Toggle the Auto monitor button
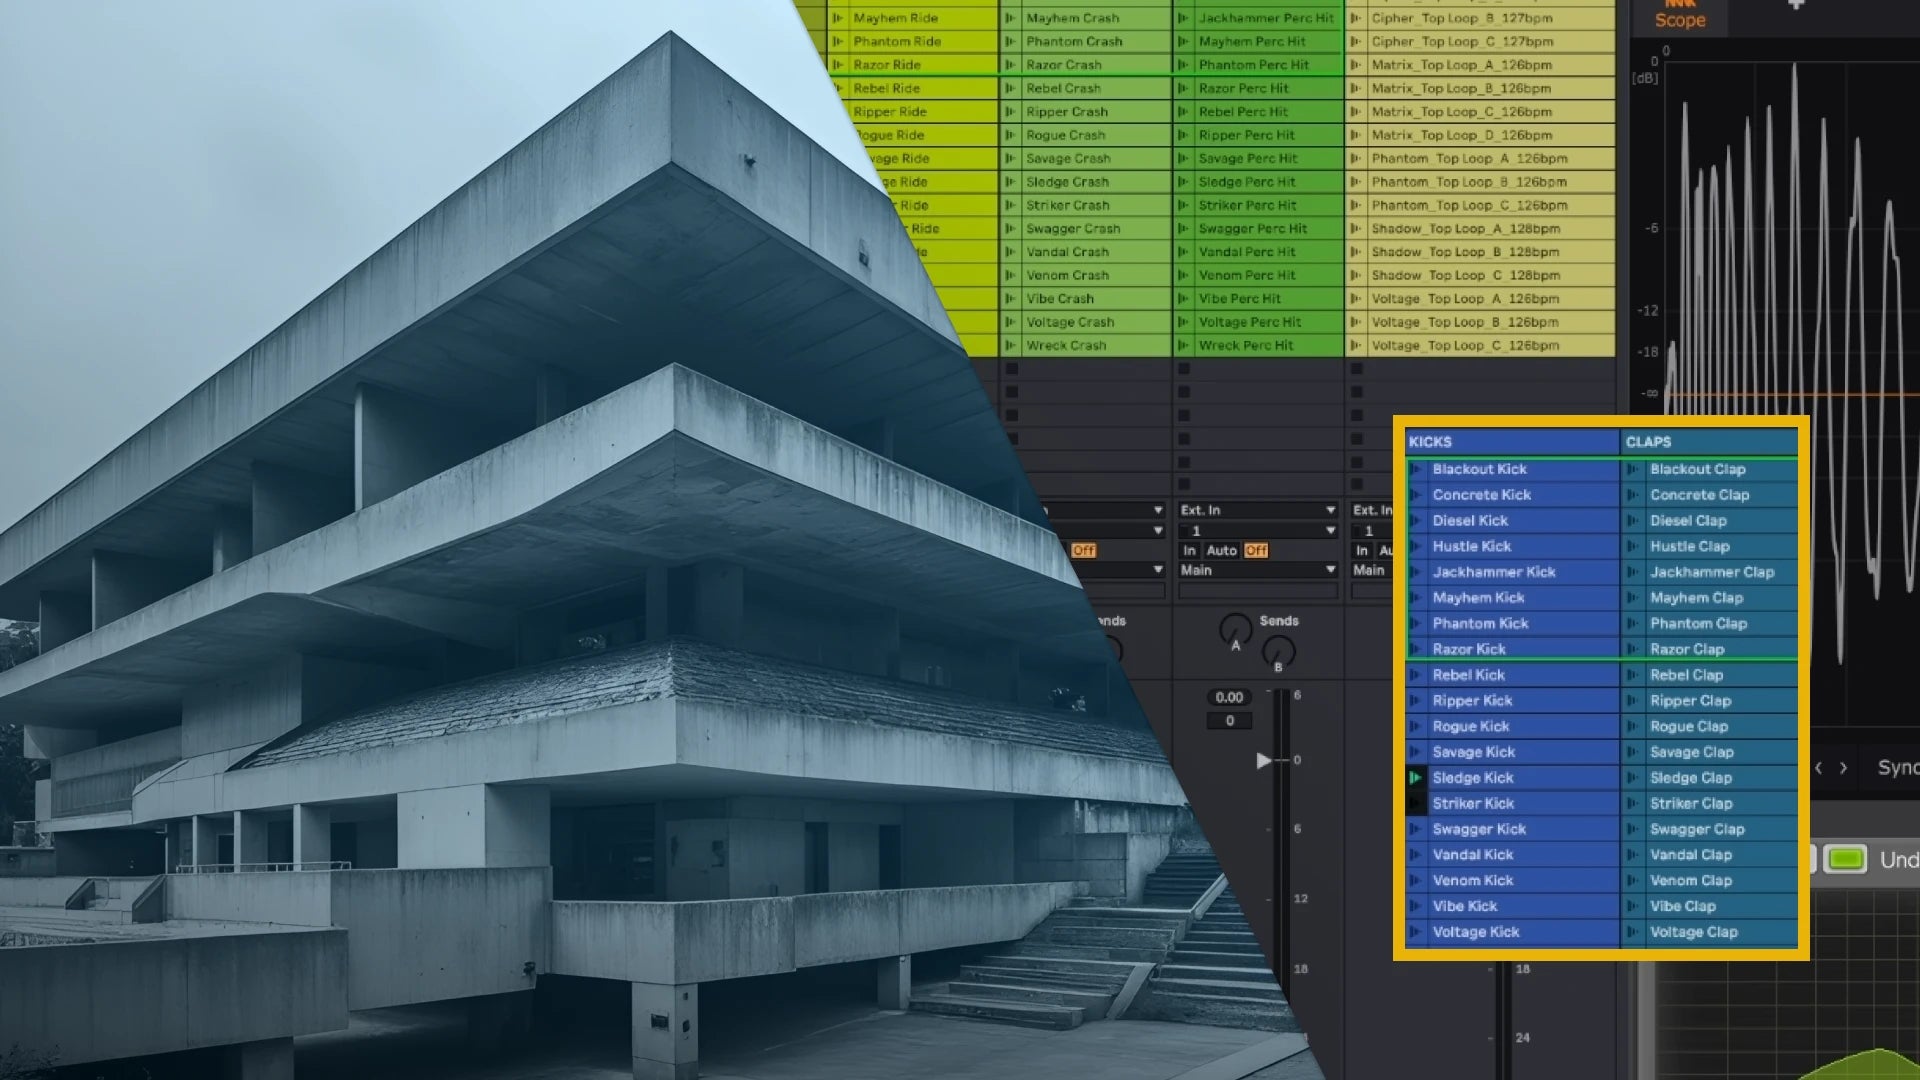Screen dimensions: 1920x1080 point(1221,550)
